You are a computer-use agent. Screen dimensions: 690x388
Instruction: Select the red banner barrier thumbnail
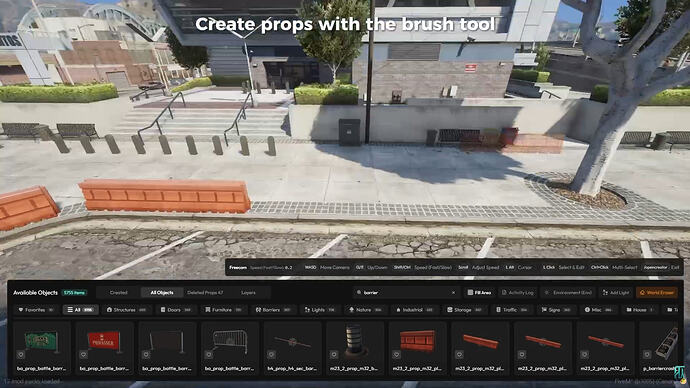[x=104, y=341]
